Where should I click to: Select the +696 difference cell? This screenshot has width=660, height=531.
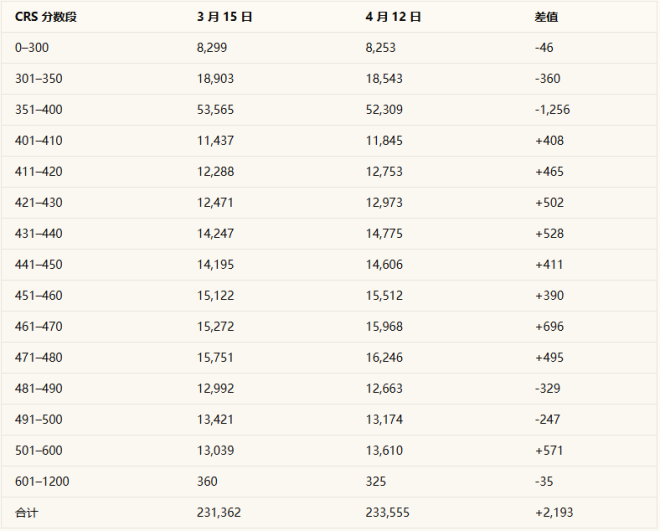tap(549, 326)
